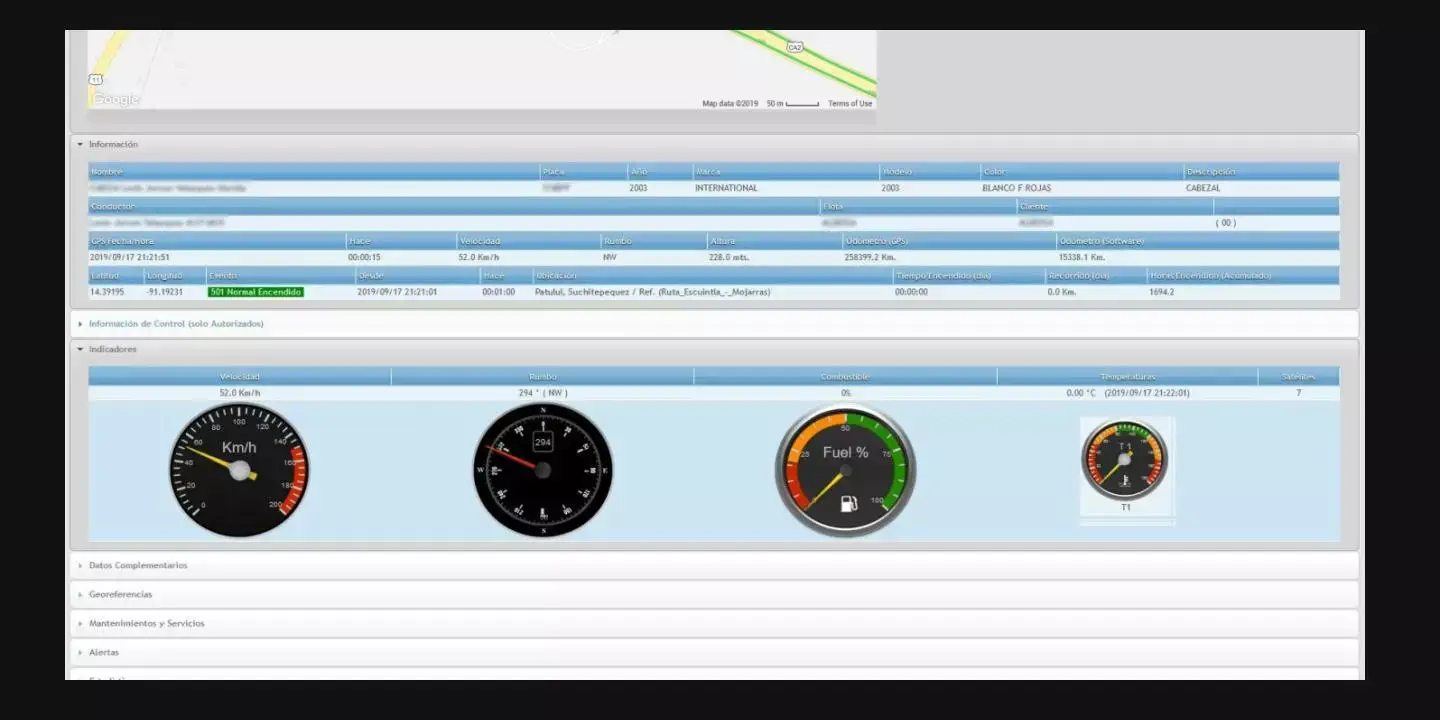Click the compass heading gauge showing 294

(543, 470)
